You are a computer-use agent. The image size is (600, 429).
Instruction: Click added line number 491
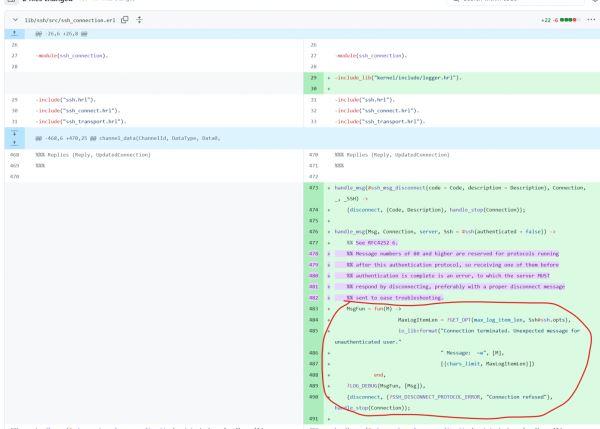coord(313,419)
